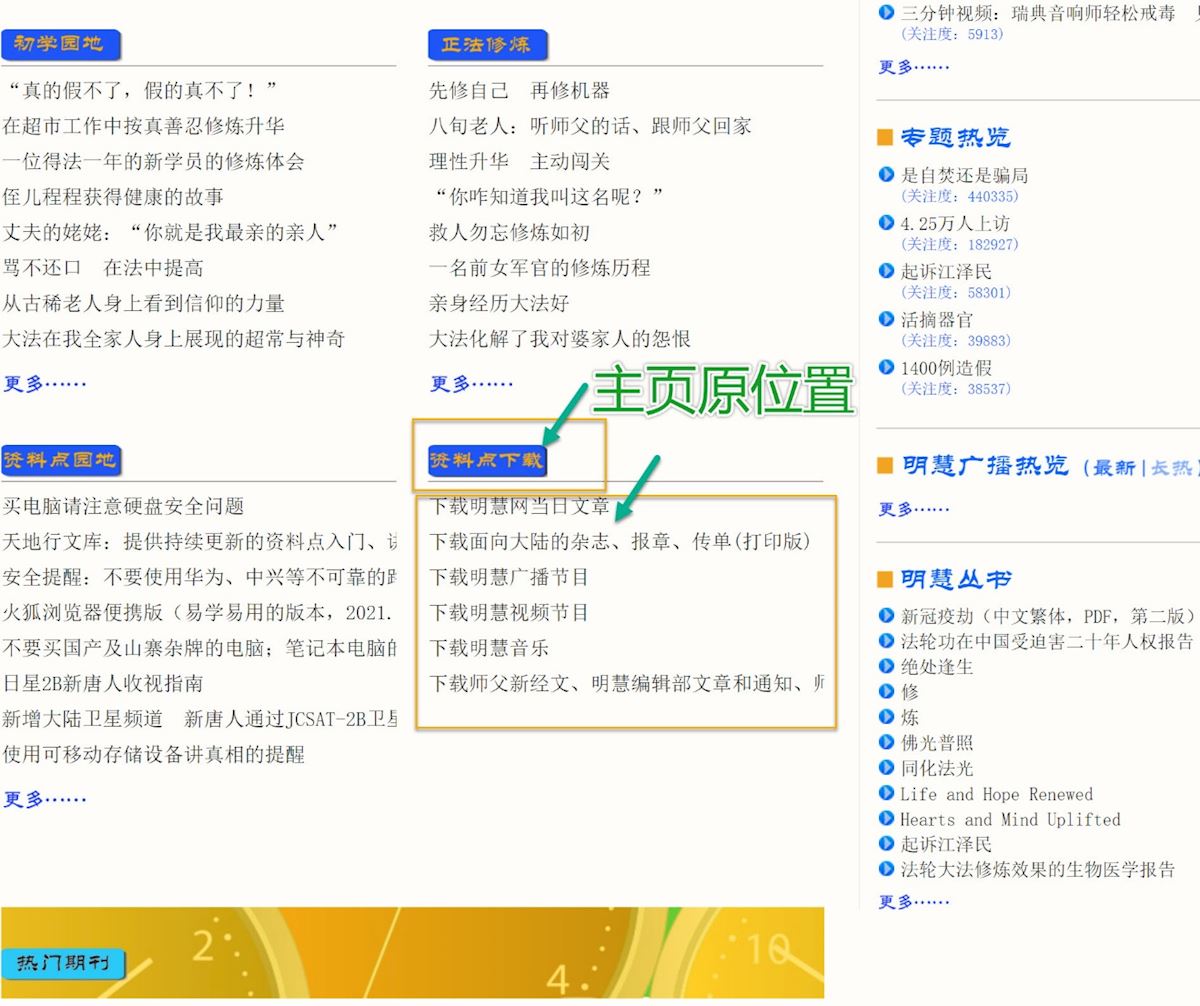The width and height of the screenshot is (1200, 1006).
Task: Switch 明慧广播热览 to 长热 tab
Action: pyautogui.click(x=1172, y=468)
